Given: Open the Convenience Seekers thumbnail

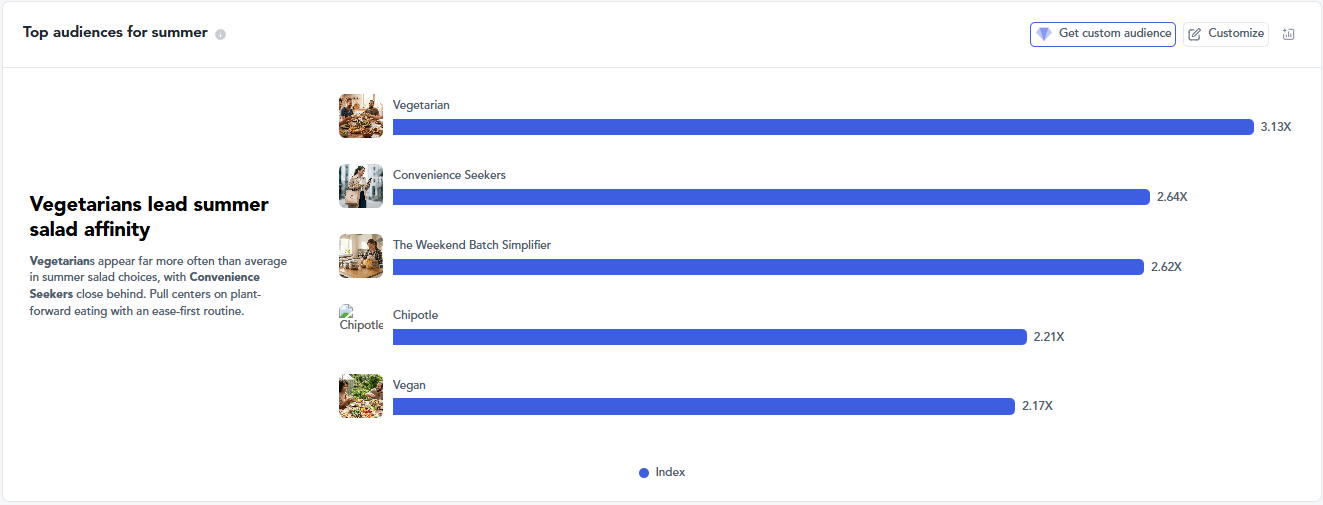Looking at the screenshot, I should [x=361, y=186].
